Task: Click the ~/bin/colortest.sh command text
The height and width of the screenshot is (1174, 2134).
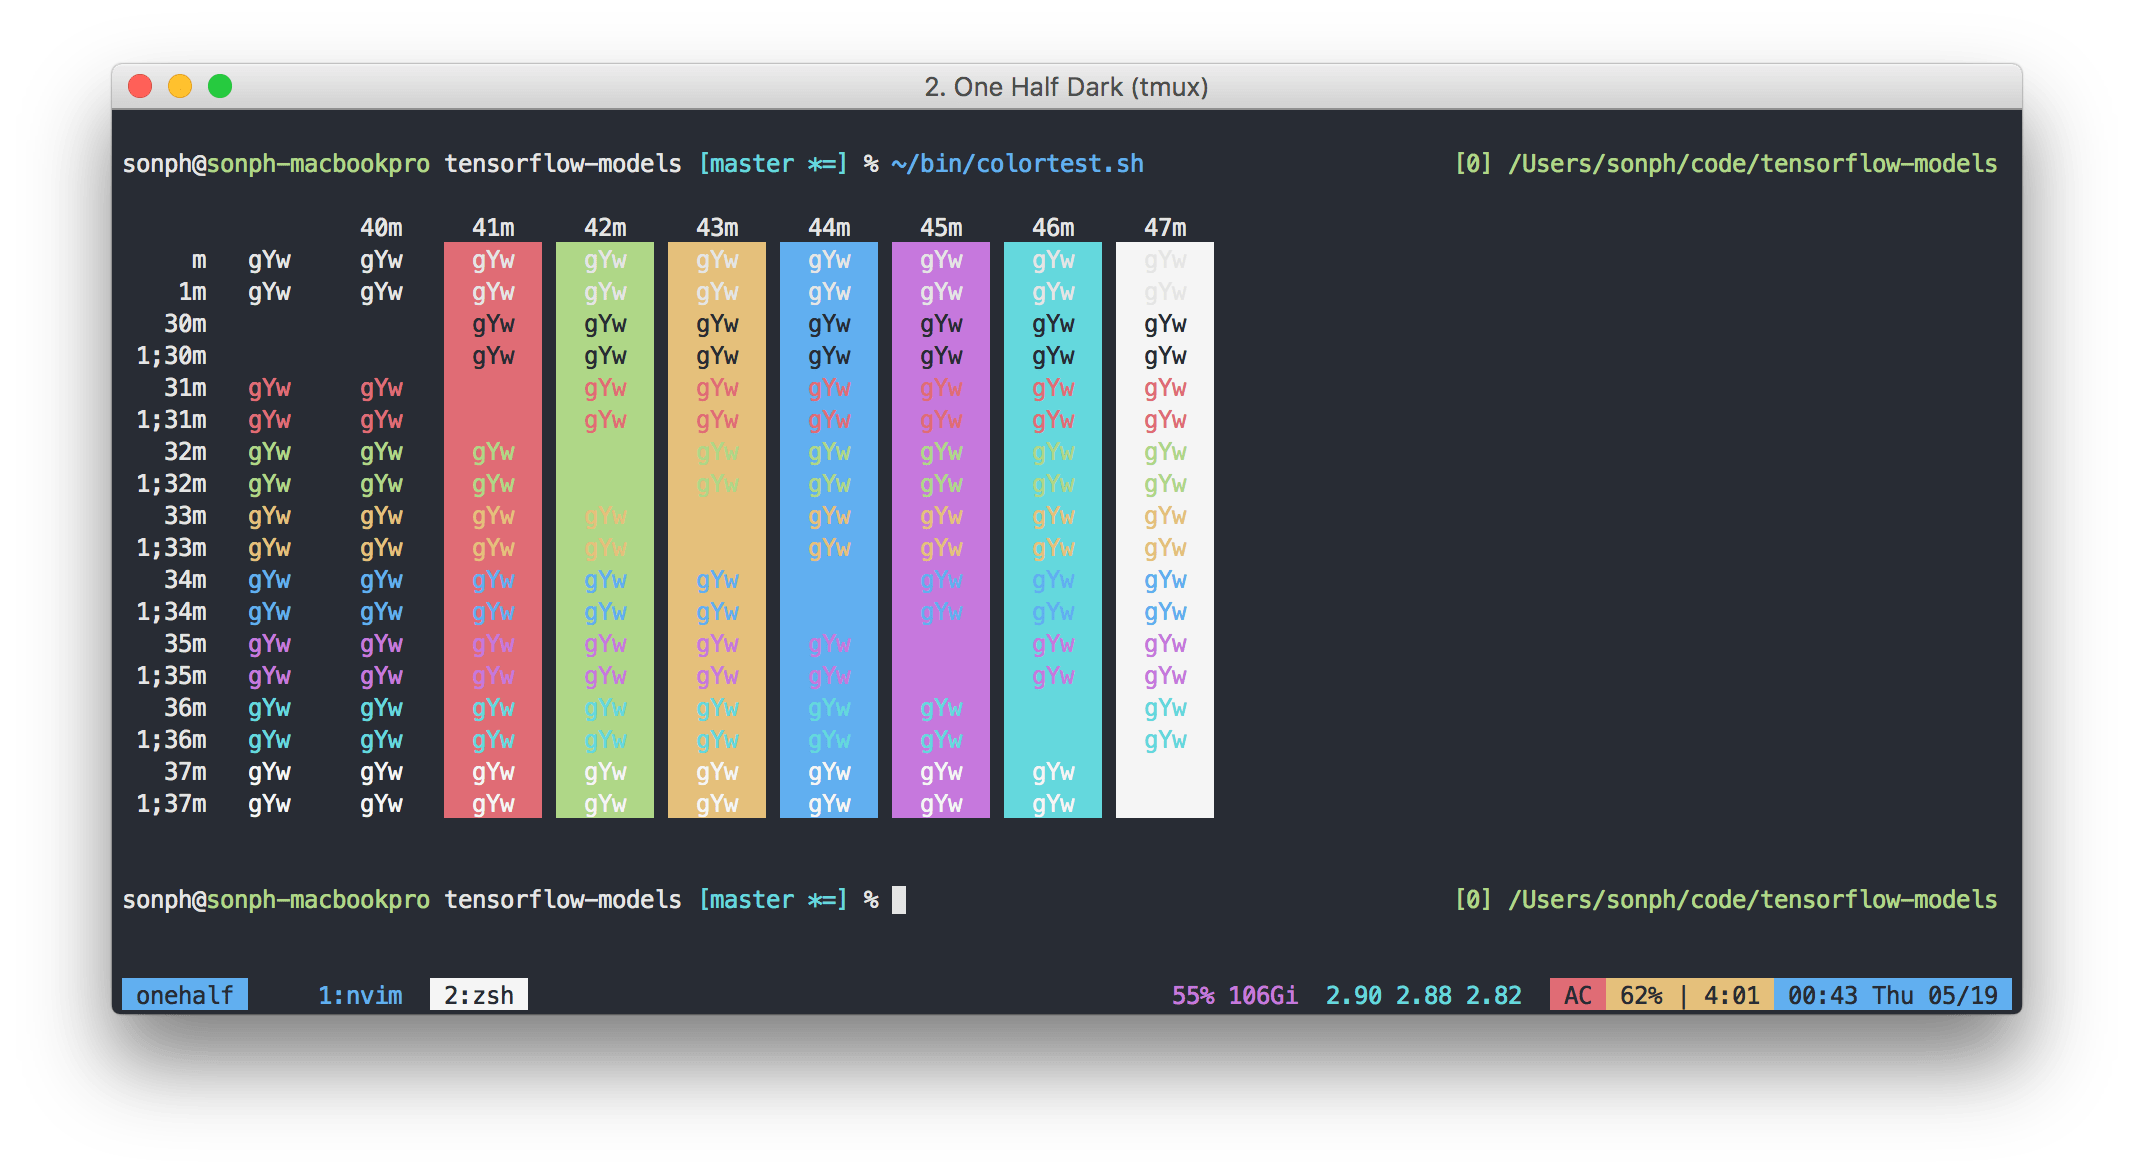Action: pos(1018,164)
